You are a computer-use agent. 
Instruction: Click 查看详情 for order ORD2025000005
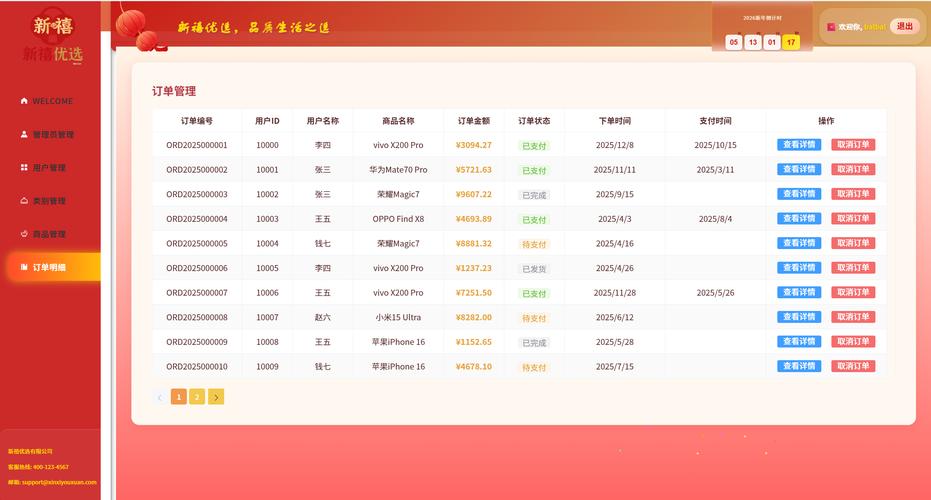pyautogui.click(x=799, y=243)
